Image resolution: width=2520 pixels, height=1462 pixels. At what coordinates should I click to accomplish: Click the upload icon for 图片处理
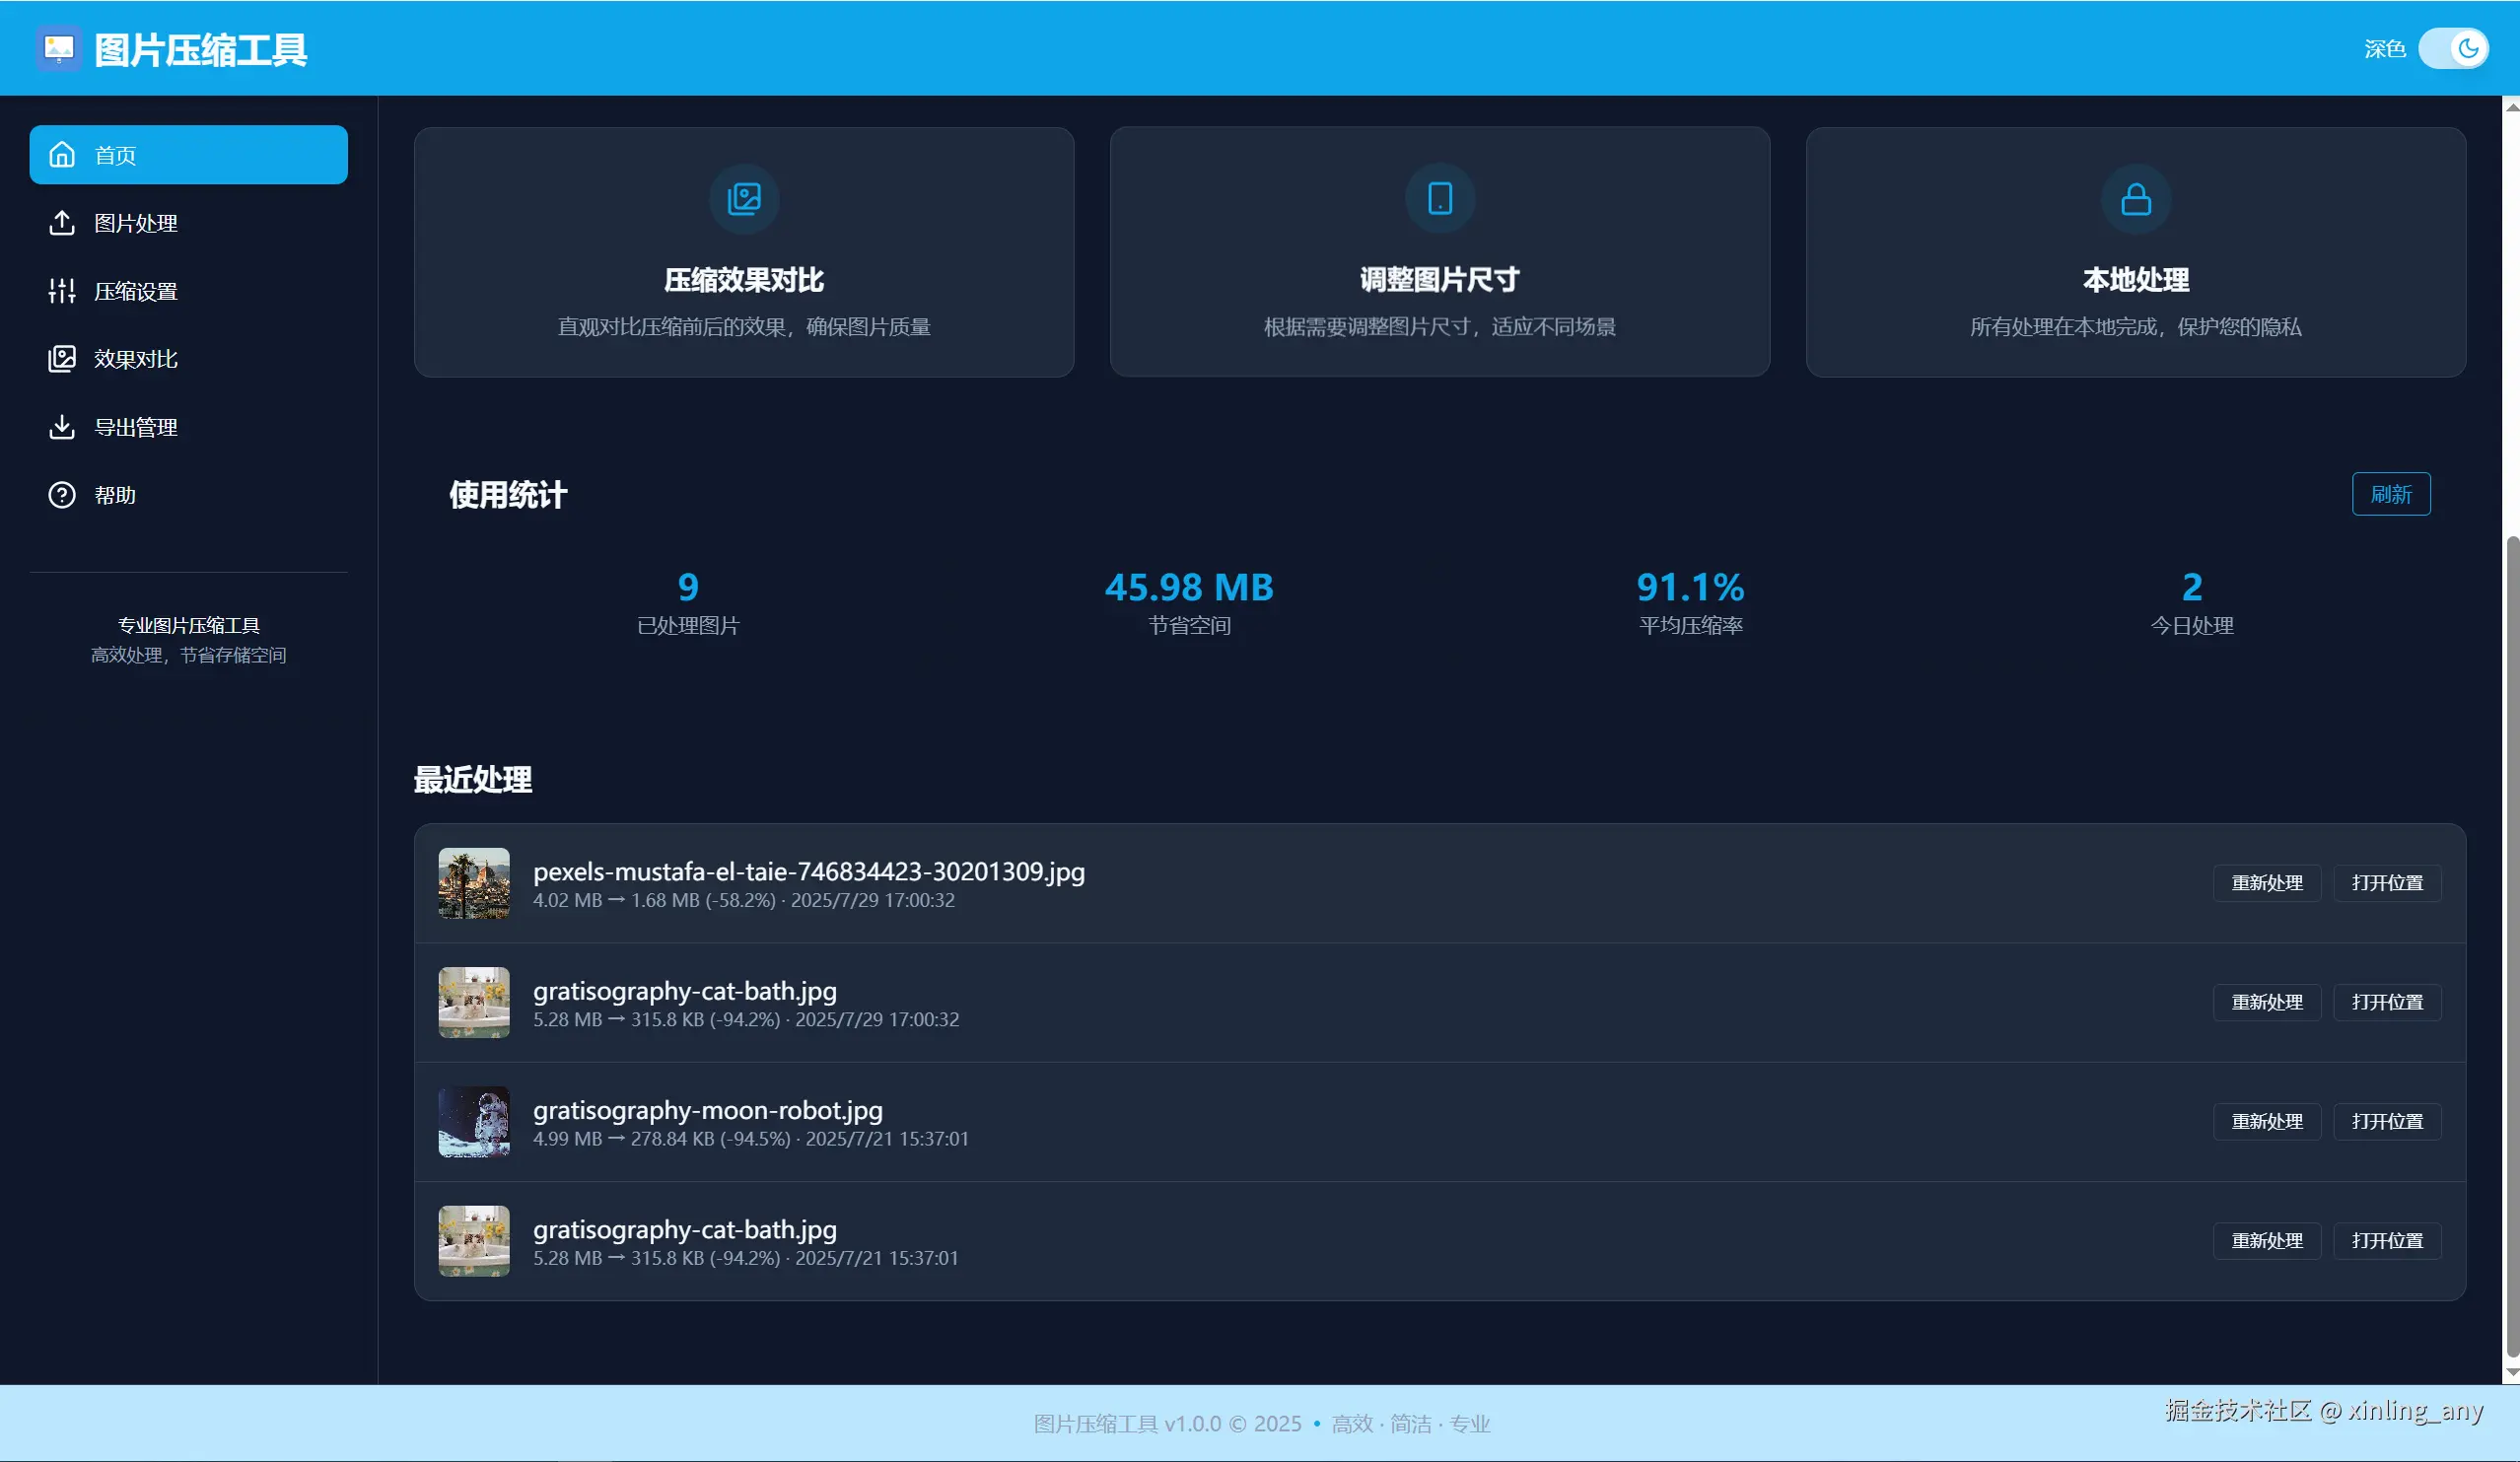[62, 223]
